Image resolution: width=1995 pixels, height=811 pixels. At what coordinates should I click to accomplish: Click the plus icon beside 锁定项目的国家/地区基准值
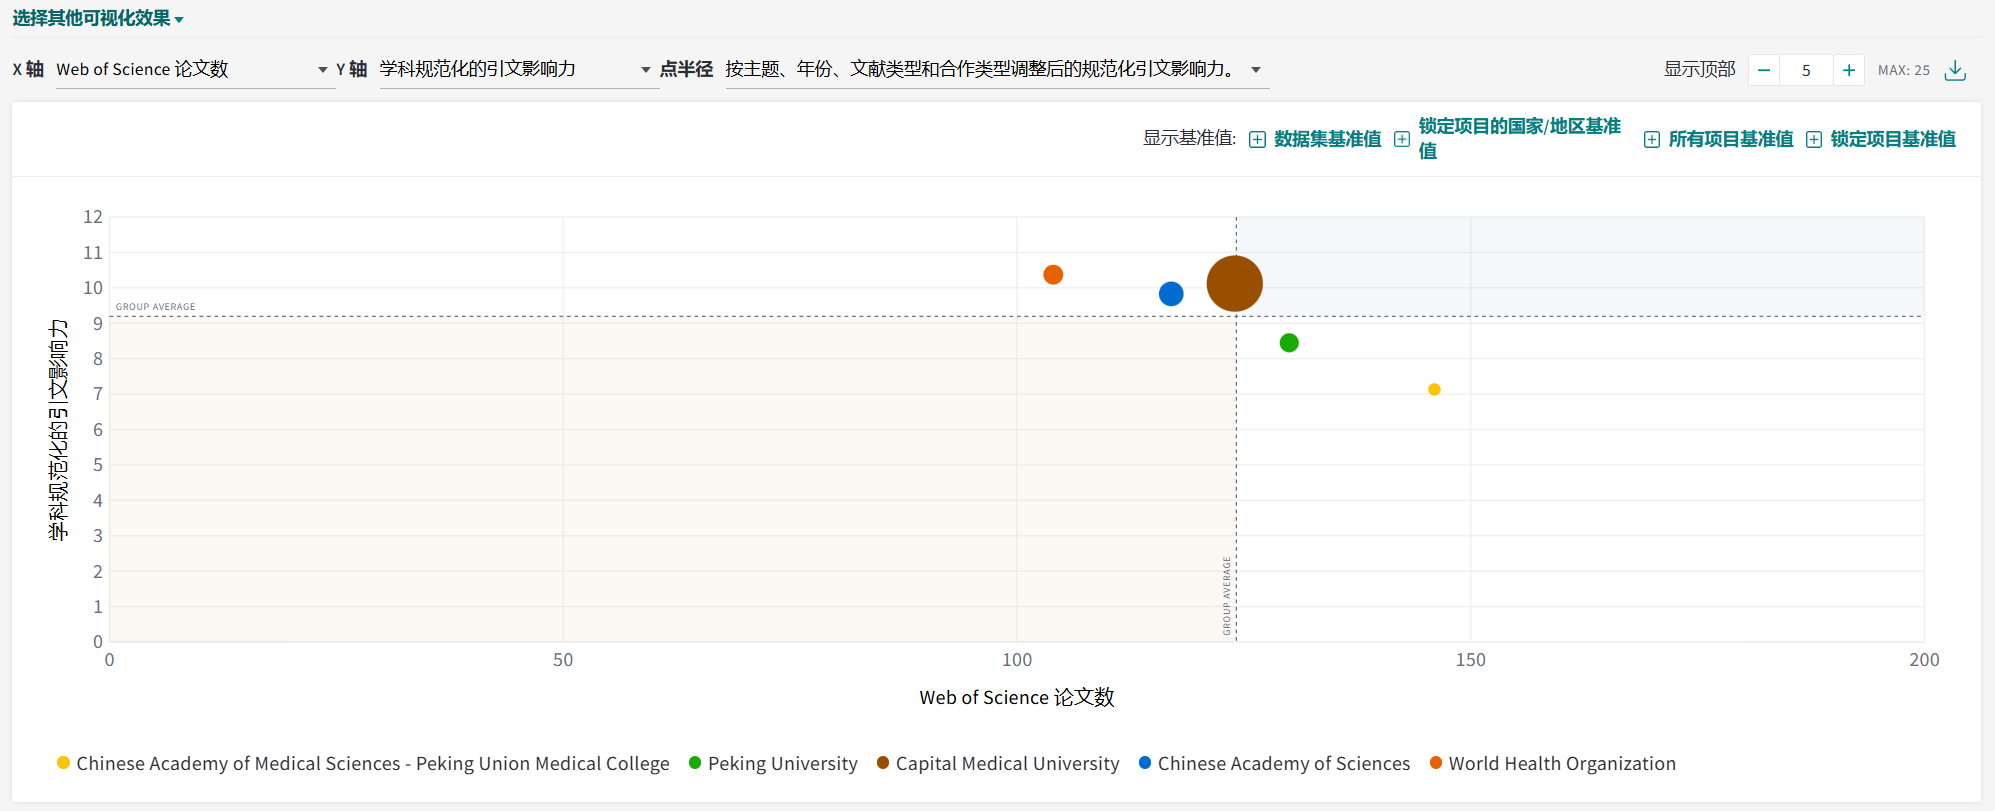[1402, 139]
